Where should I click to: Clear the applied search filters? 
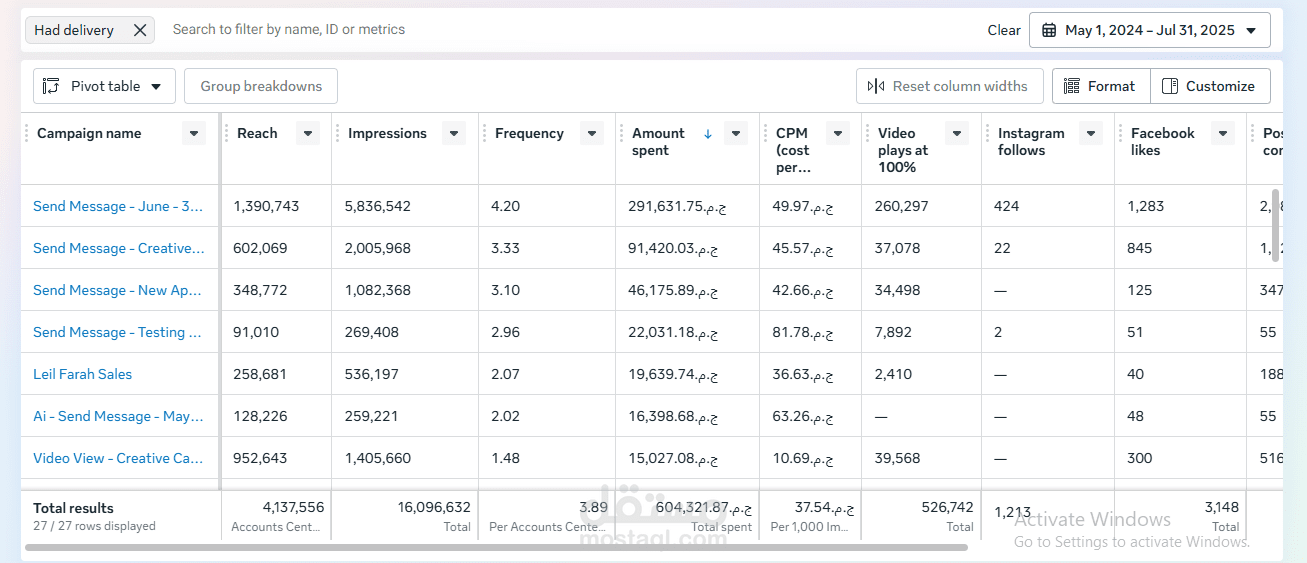1004,30
